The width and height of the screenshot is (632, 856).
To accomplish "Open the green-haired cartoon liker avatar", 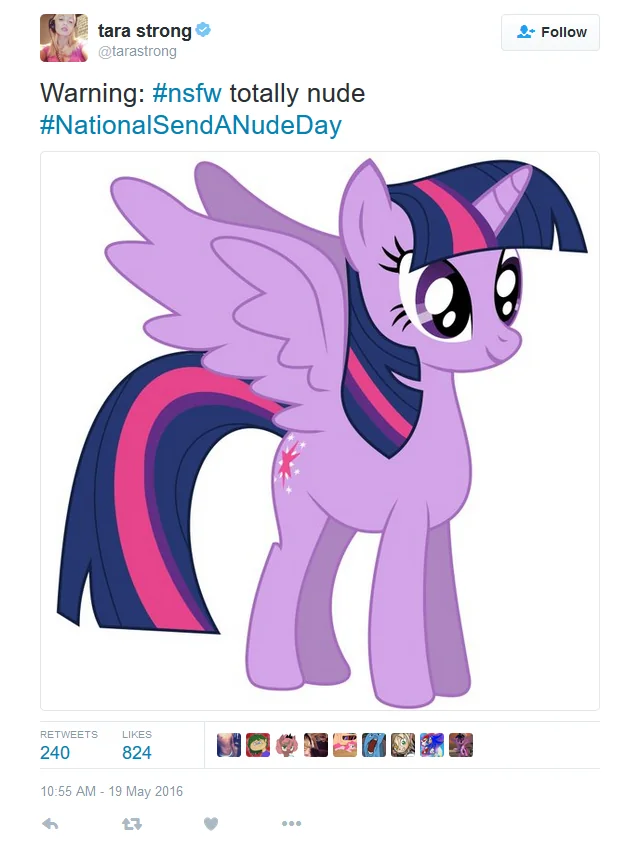I will pos(258,745).
